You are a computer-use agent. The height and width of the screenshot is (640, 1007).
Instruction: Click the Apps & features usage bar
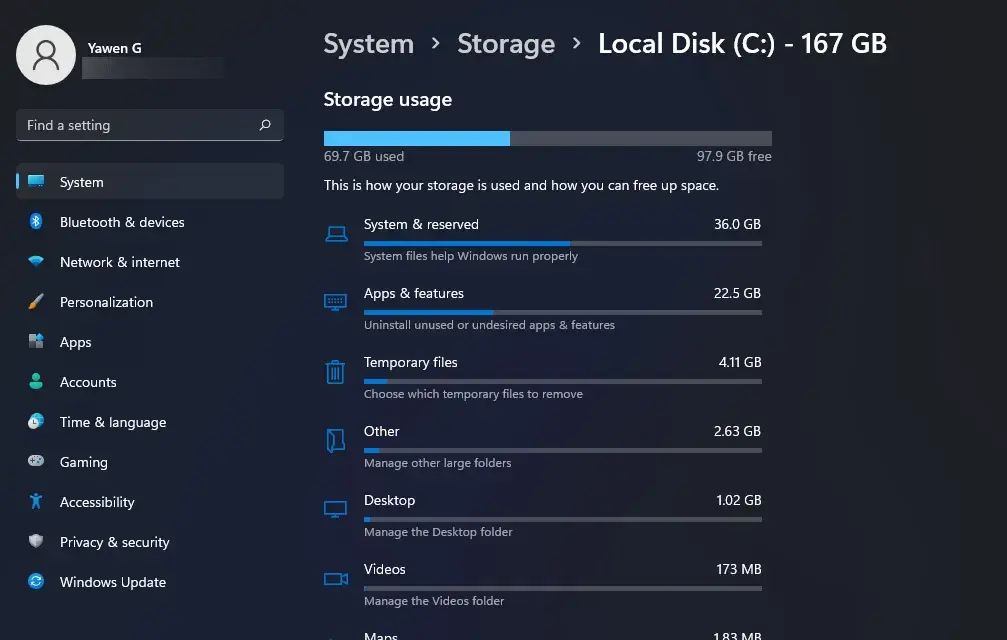tap(563, 313)
